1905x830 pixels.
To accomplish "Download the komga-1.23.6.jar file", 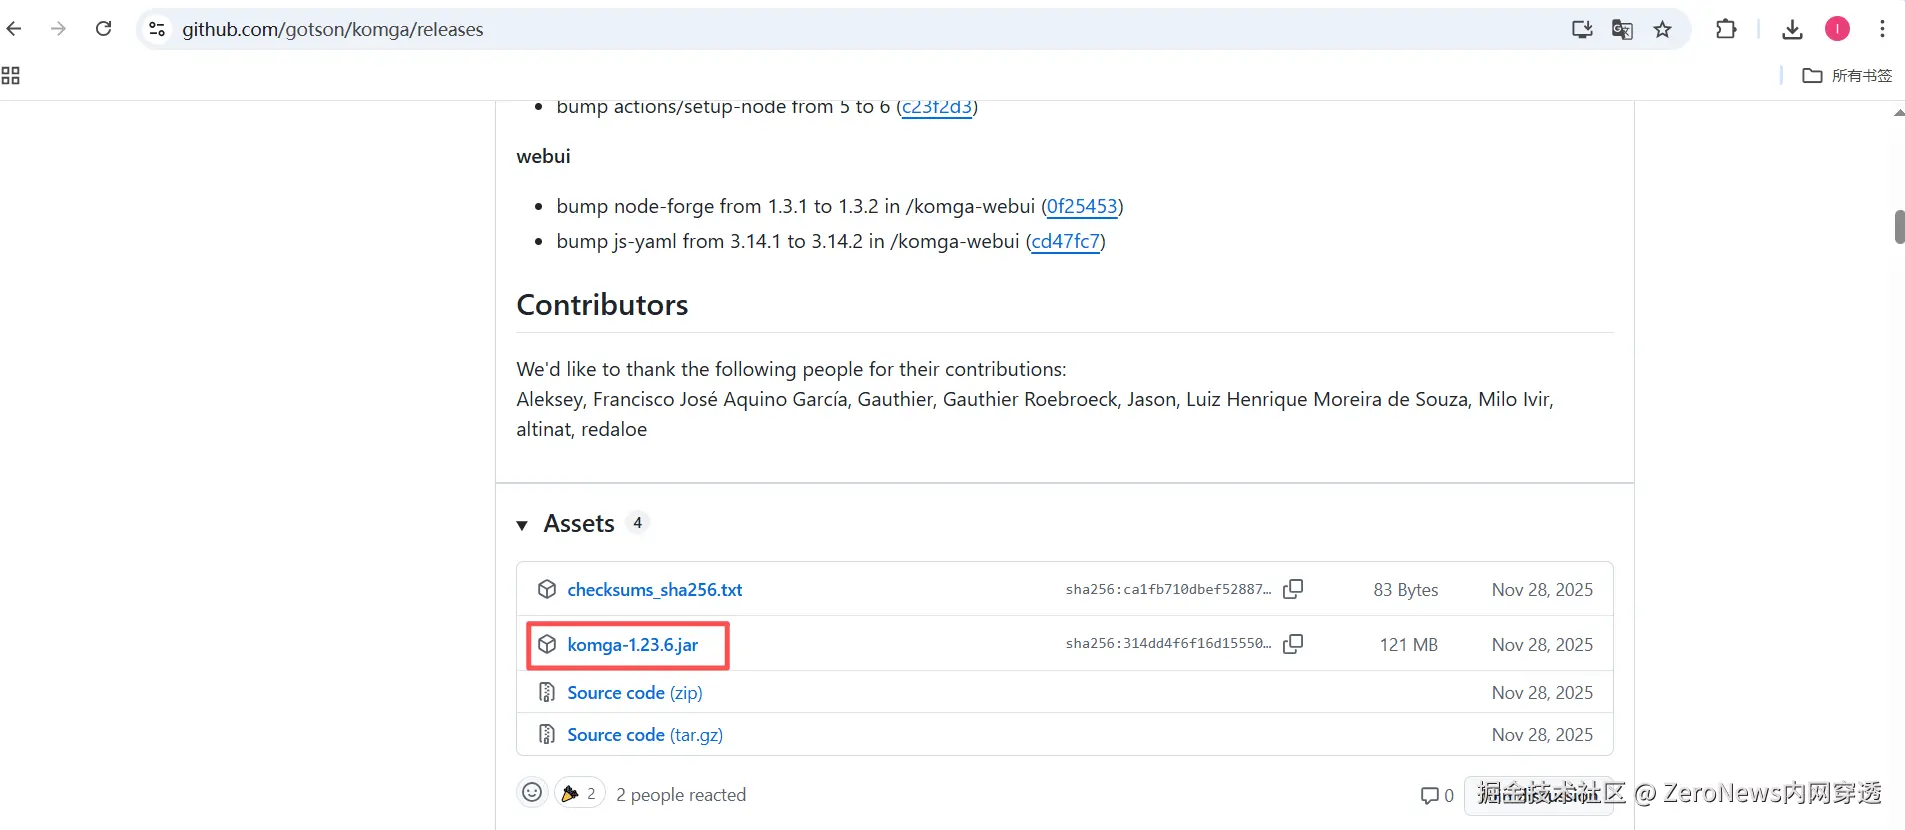I will coord(632,645).
